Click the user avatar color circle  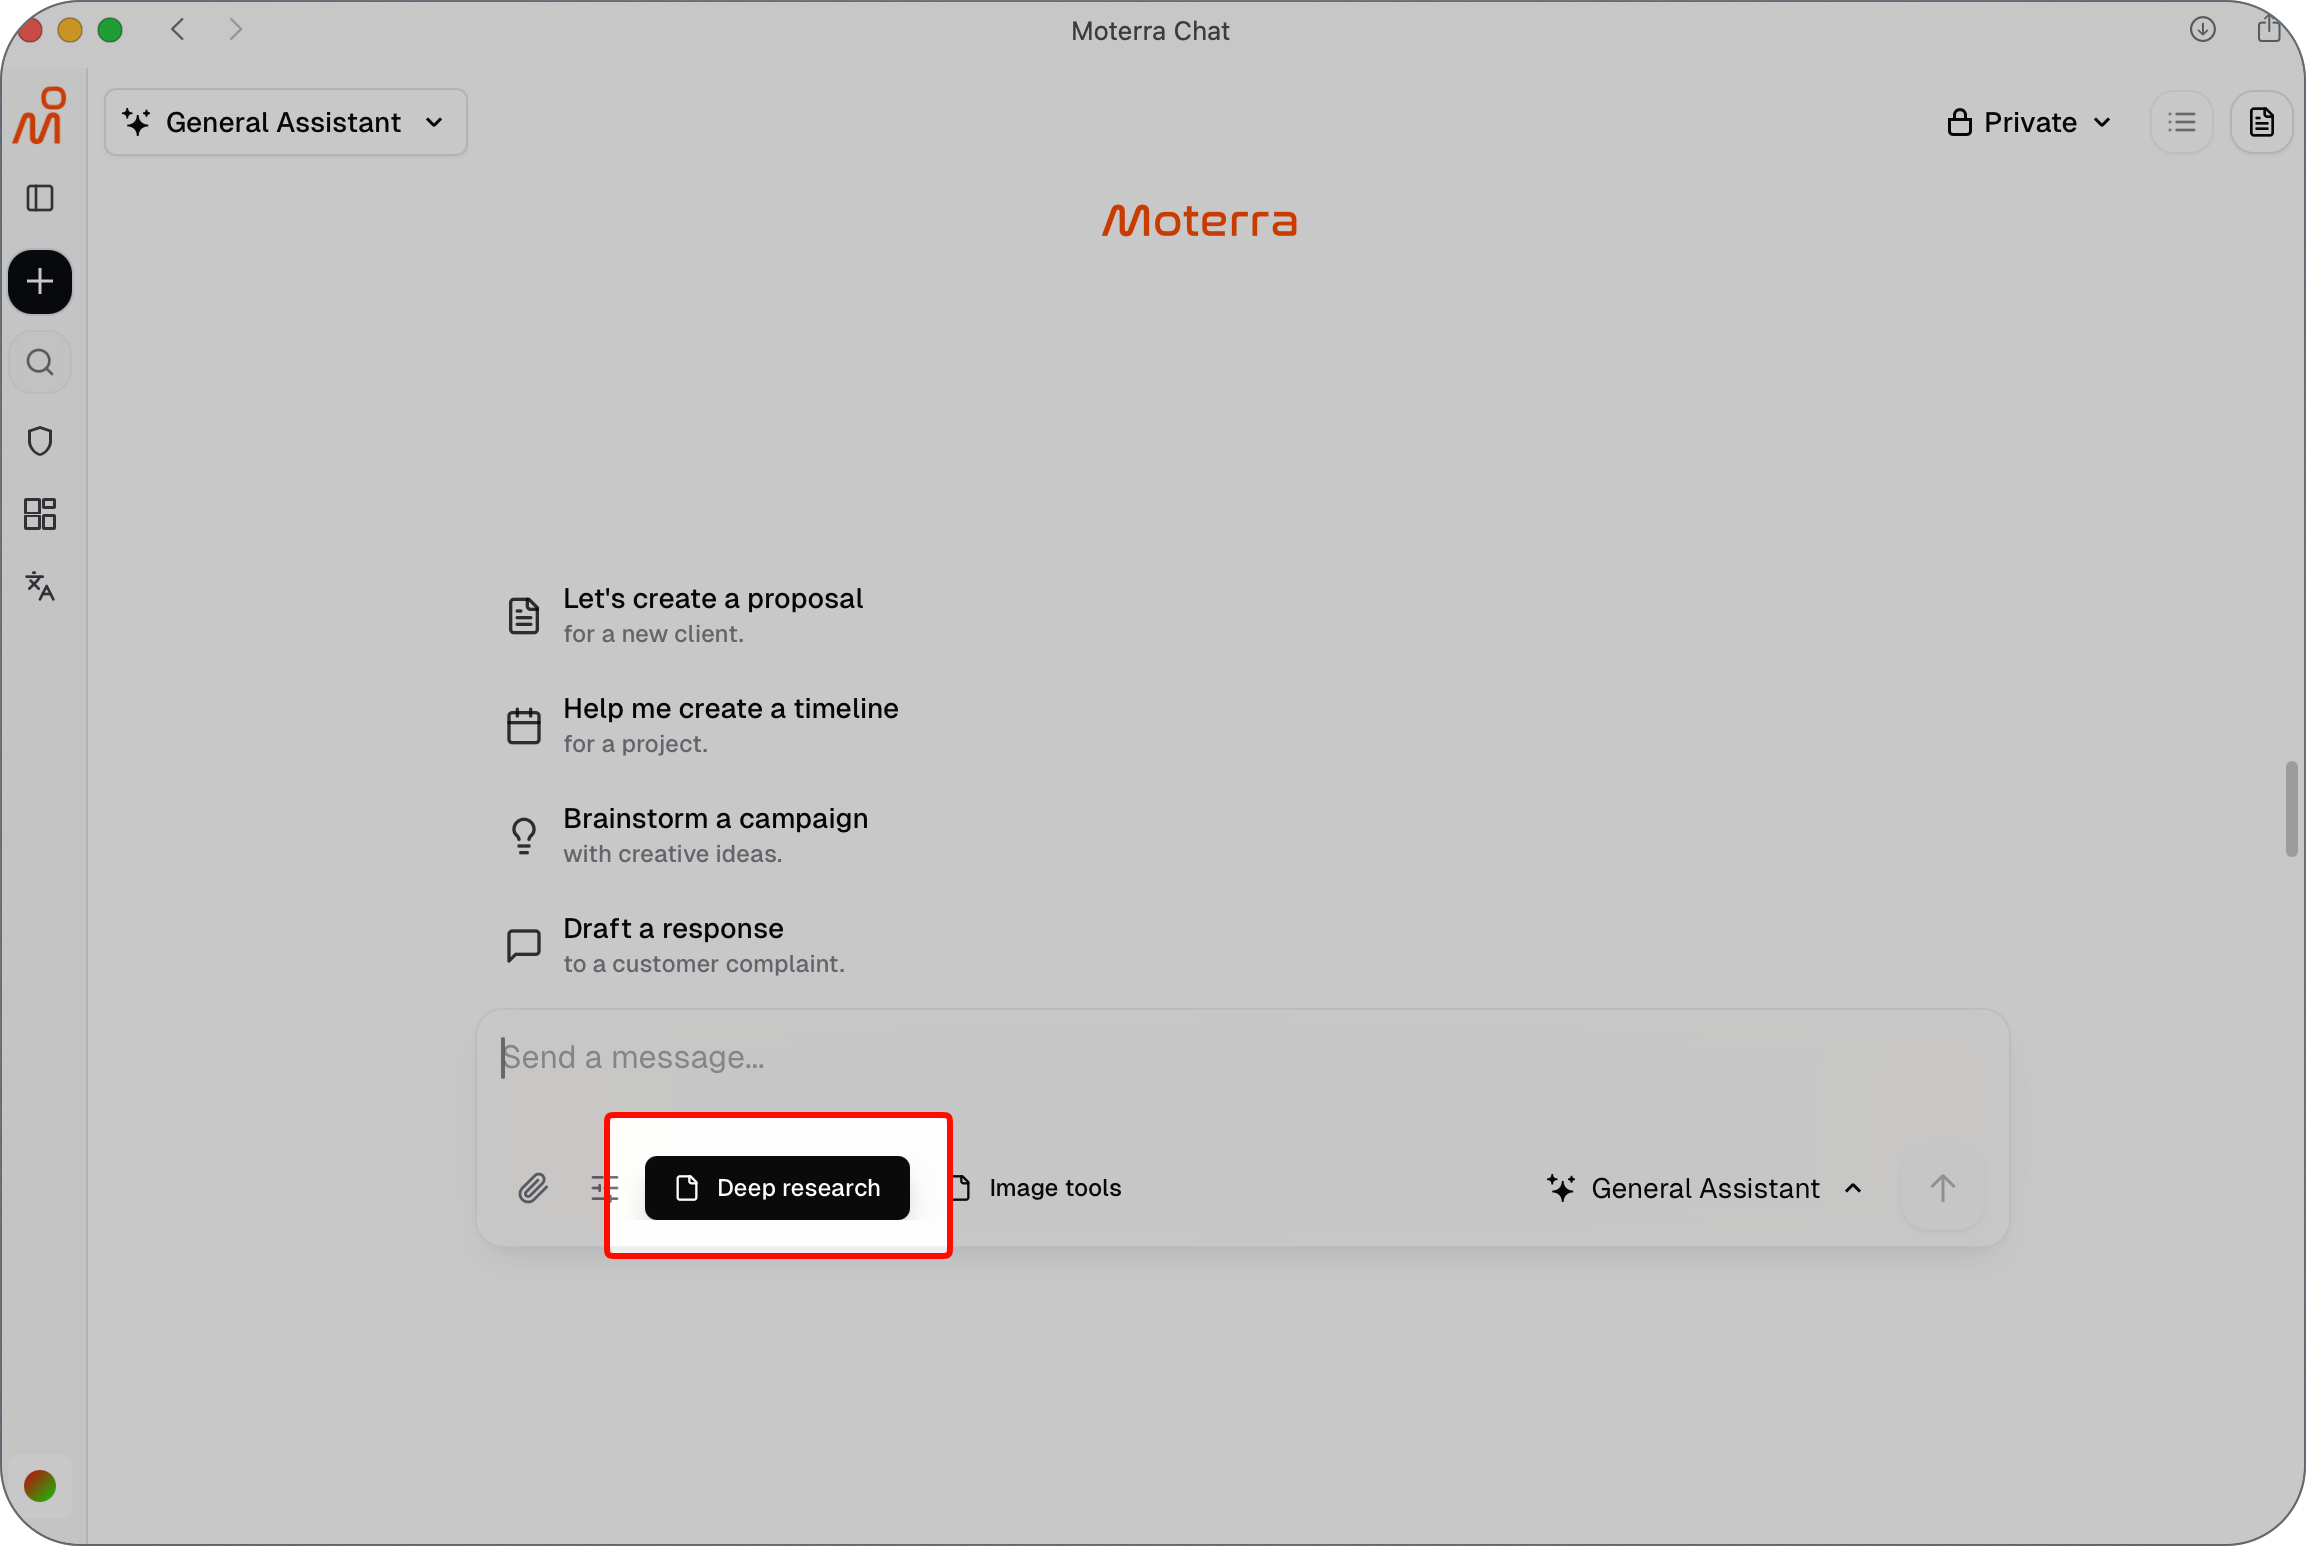click(x=40, y=1486)
